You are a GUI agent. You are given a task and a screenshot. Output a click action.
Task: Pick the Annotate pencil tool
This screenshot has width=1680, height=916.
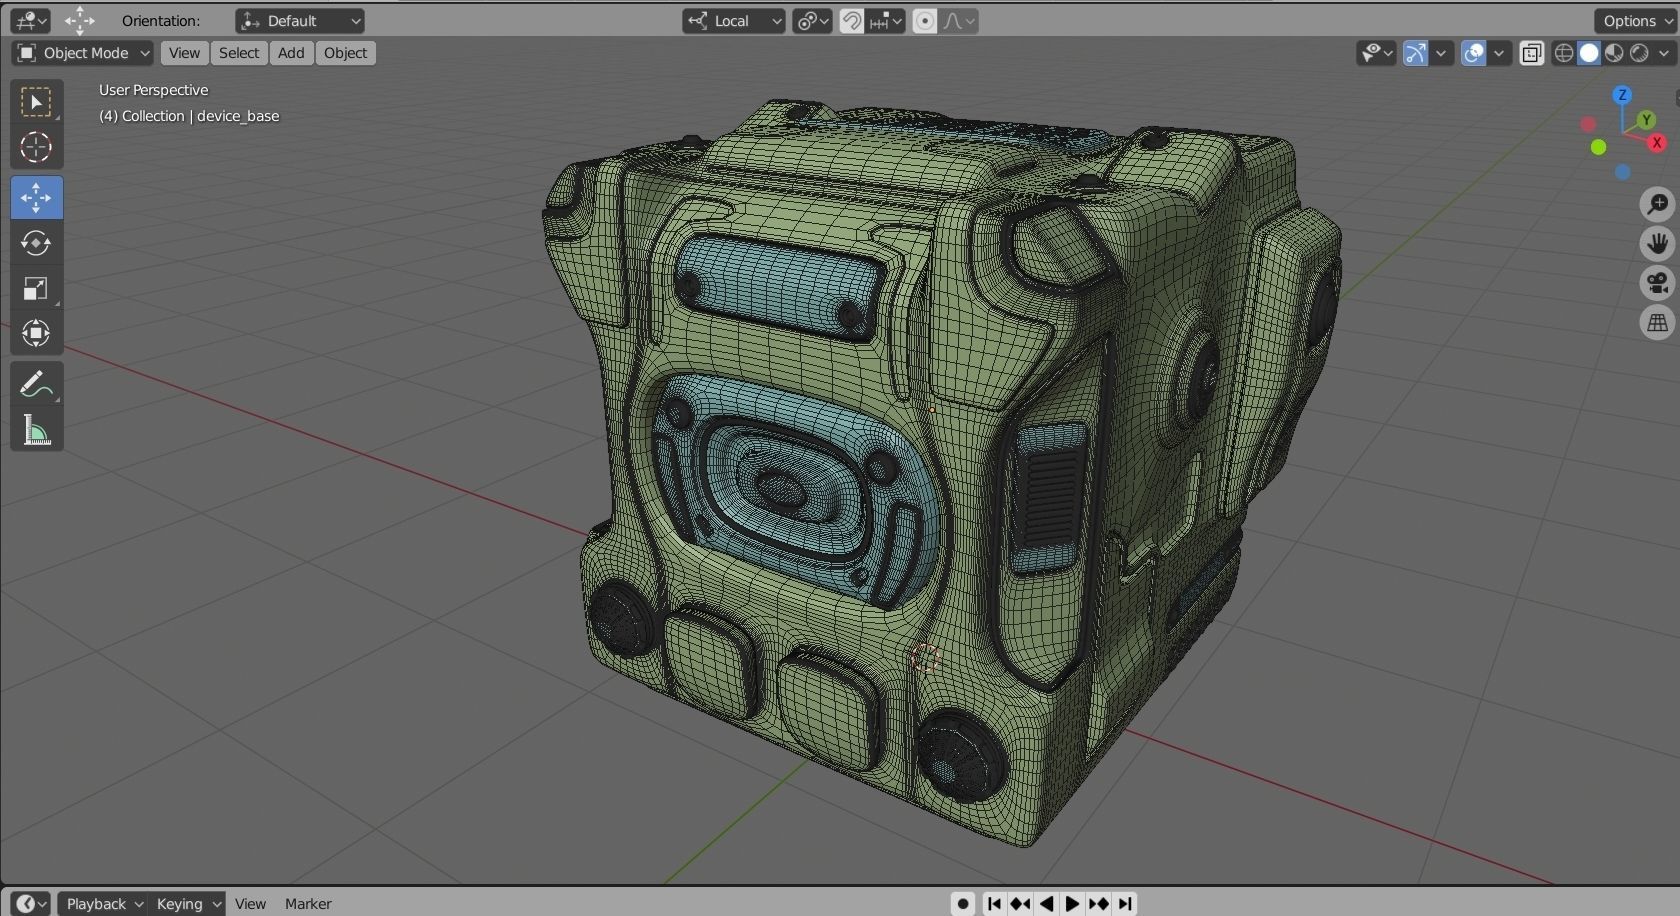(x=36, y=384)
